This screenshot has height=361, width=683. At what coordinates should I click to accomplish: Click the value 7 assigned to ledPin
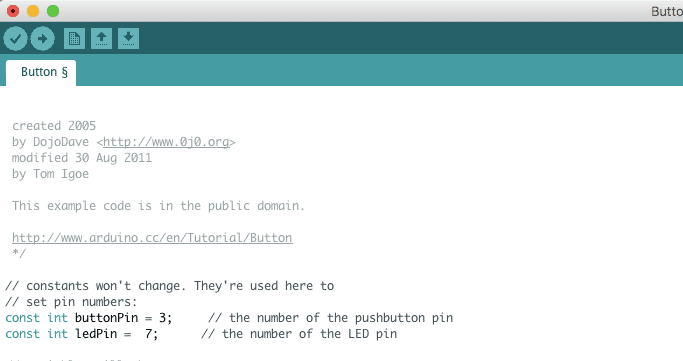click(149, 334)
